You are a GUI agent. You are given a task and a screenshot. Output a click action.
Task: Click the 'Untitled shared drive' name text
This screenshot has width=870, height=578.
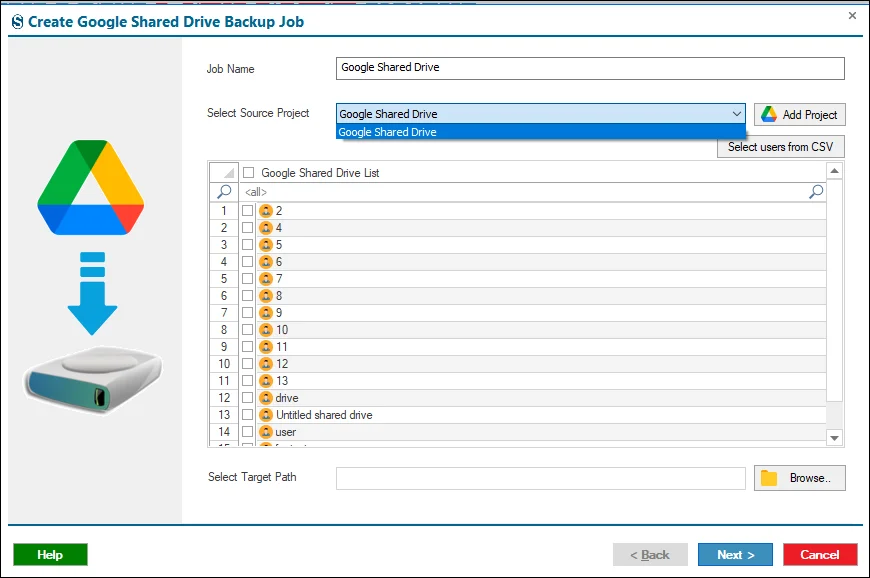[x=324, y=415]
